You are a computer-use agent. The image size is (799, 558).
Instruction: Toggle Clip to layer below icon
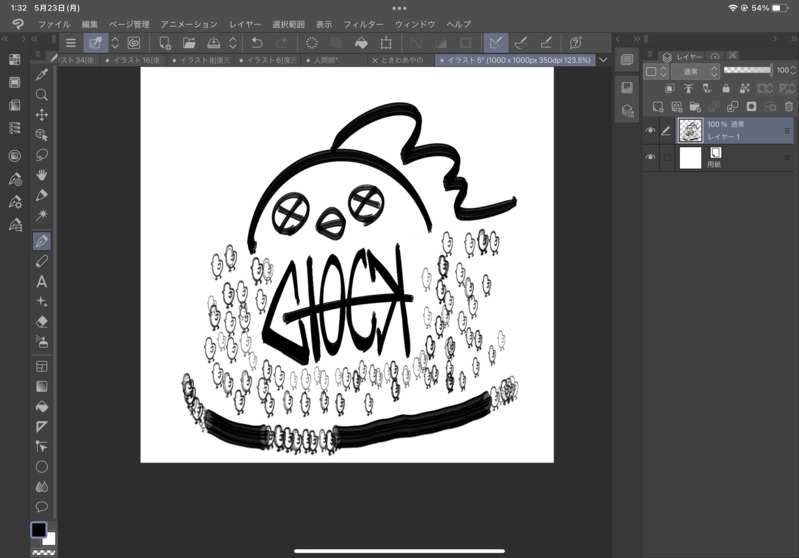tap(670, 88)
